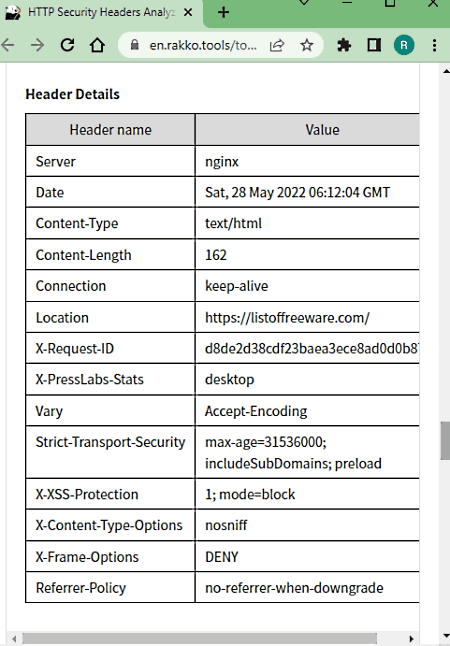The image size is (450, 646).
Task: Go back to the previous page
Action: point(7,45)
